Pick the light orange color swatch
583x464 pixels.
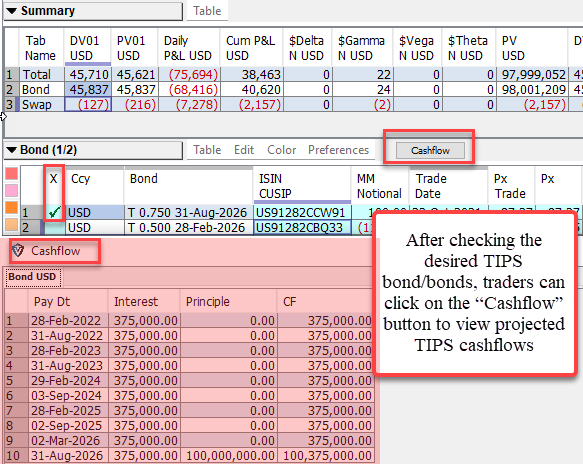(x=12, y=224)
